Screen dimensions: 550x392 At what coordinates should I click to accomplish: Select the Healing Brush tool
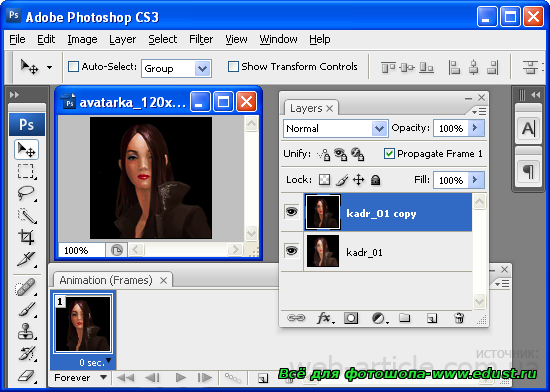click(26, 287)
